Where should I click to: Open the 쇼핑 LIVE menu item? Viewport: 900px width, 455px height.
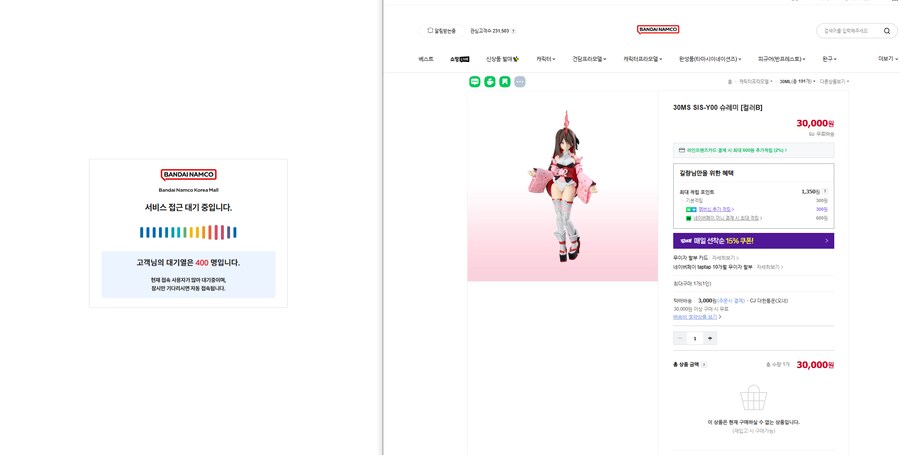(460, 59)
